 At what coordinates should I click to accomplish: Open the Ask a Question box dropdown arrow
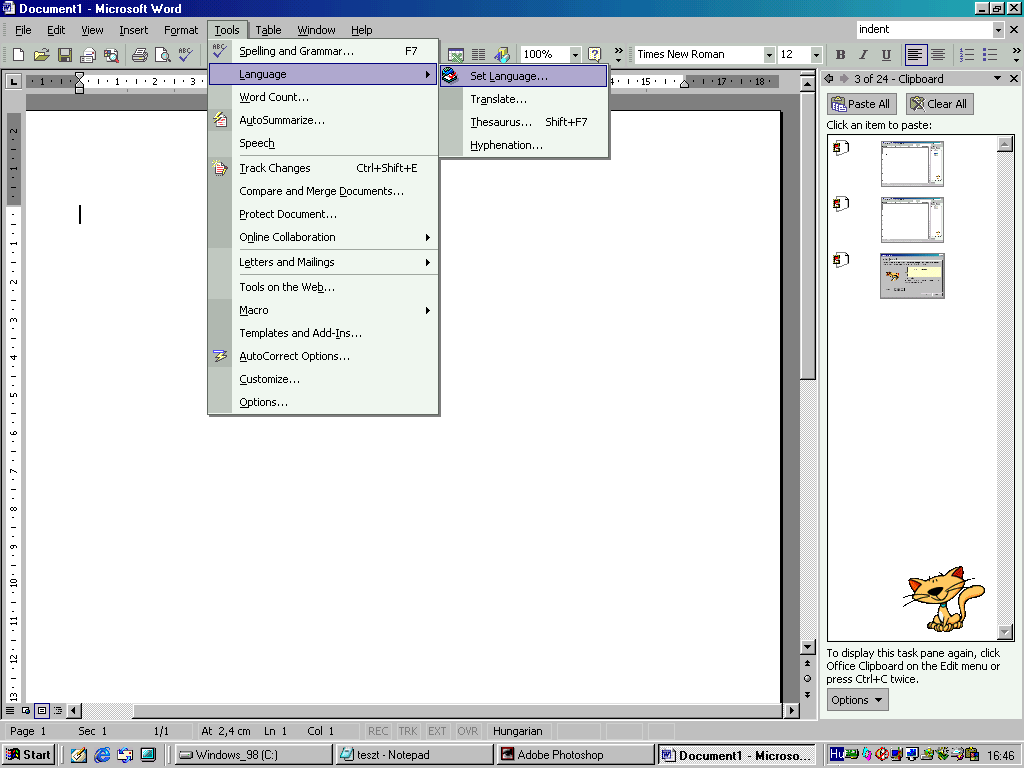tap(998, 29)
